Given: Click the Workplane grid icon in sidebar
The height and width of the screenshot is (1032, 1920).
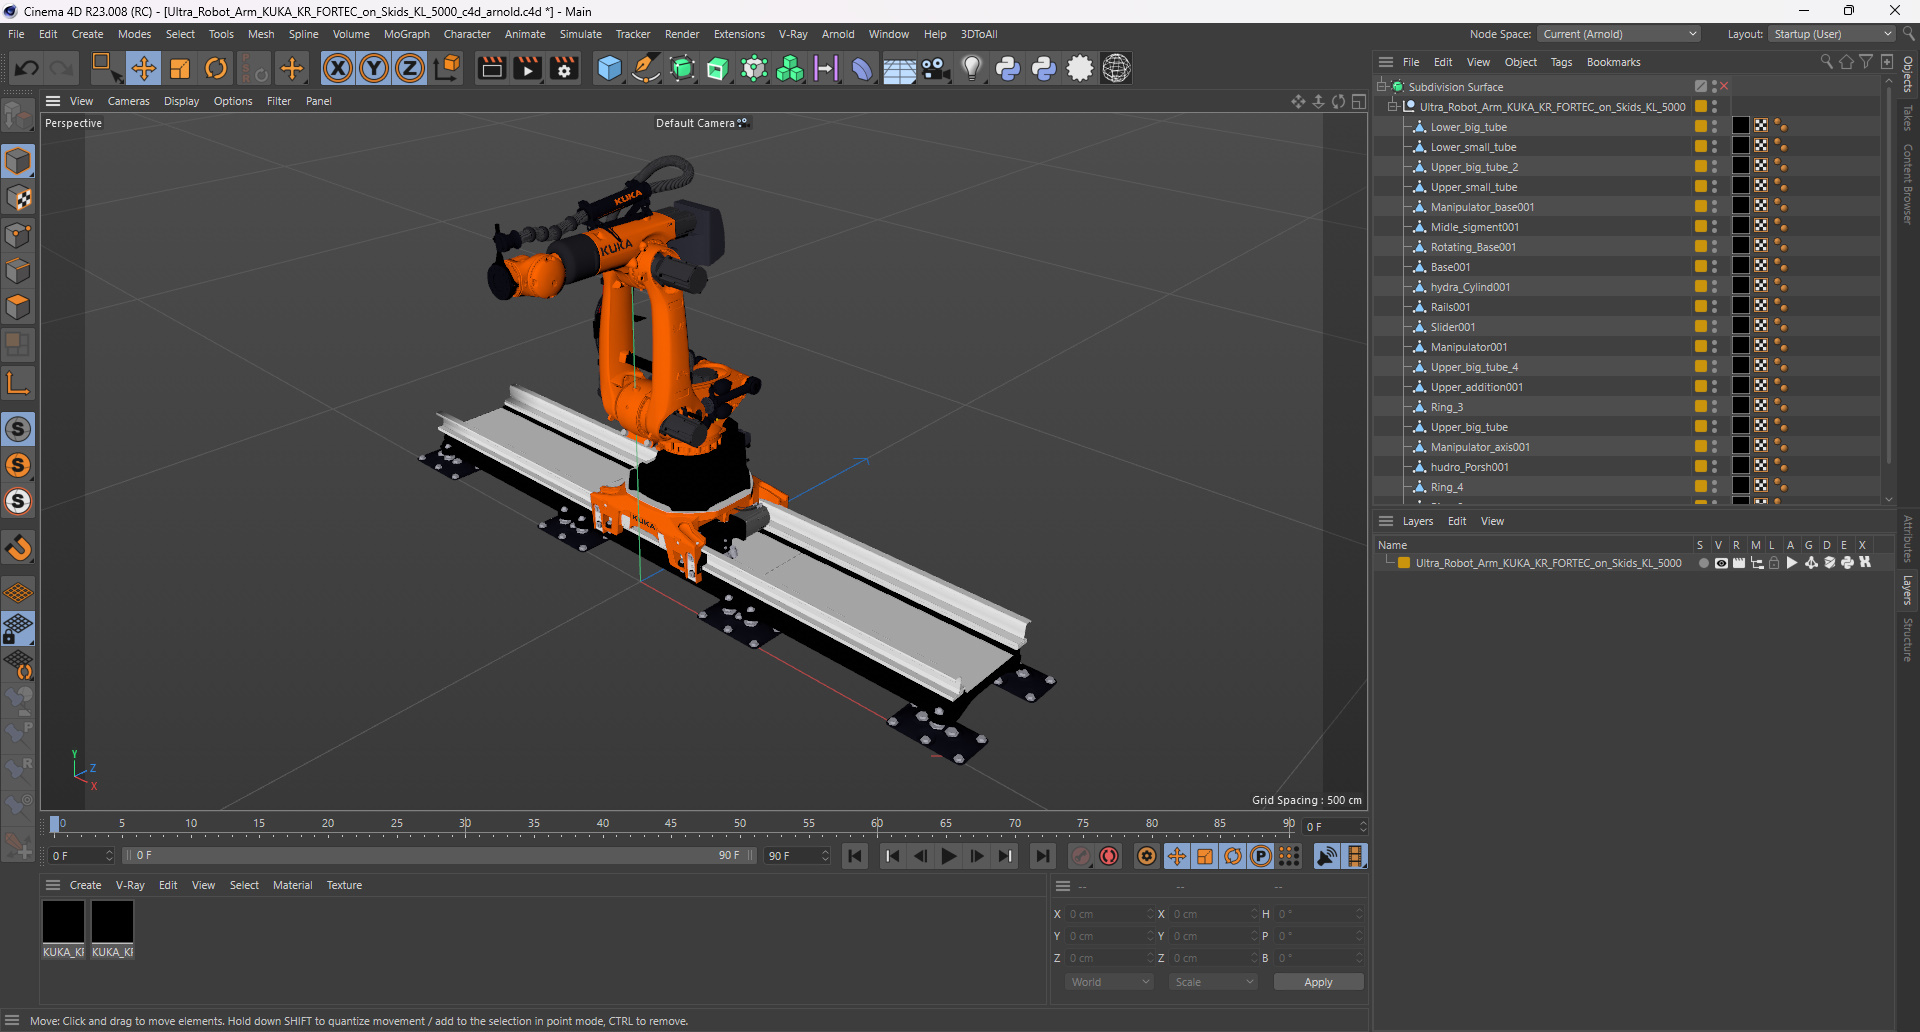Looking at the screenshot, I should (18, 592).
